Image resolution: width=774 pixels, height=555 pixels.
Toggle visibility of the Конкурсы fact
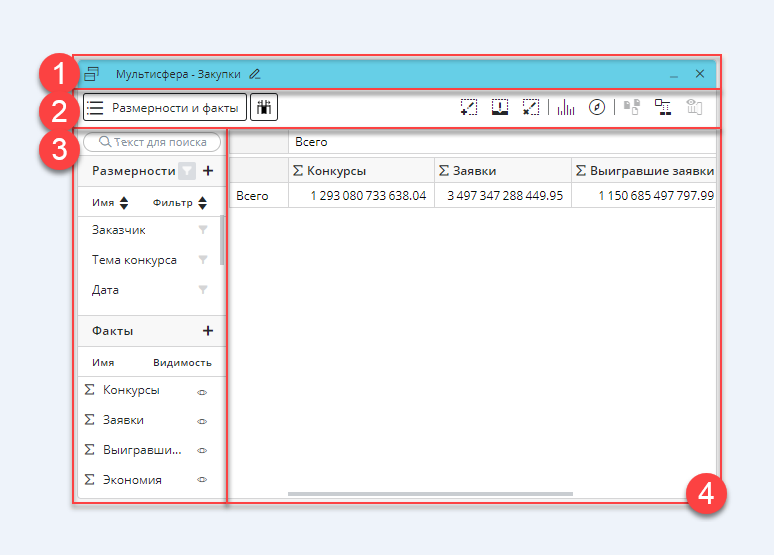click(202, 391)
